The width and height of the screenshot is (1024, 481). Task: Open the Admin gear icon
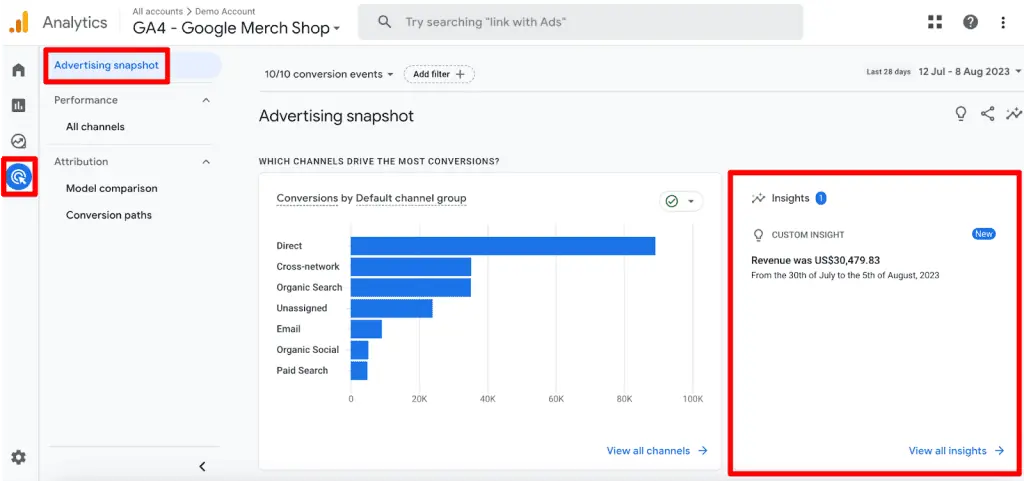click(19, 457)
